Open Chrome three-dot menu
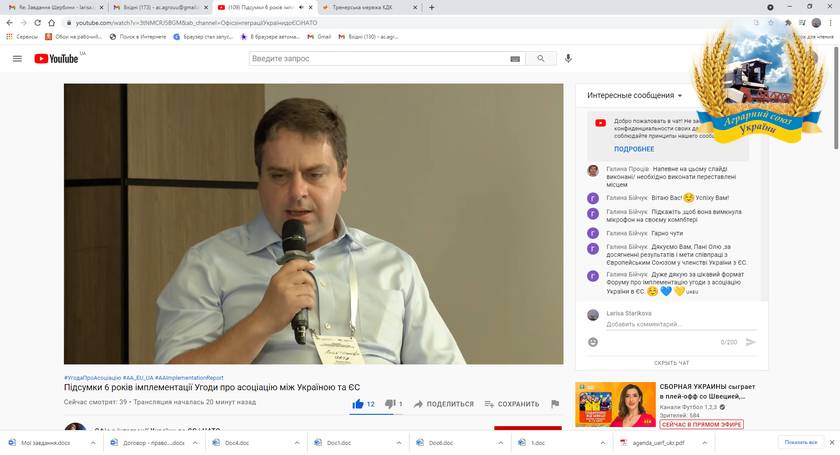Viewport: 840px width, 455px height. pos(831,23)
